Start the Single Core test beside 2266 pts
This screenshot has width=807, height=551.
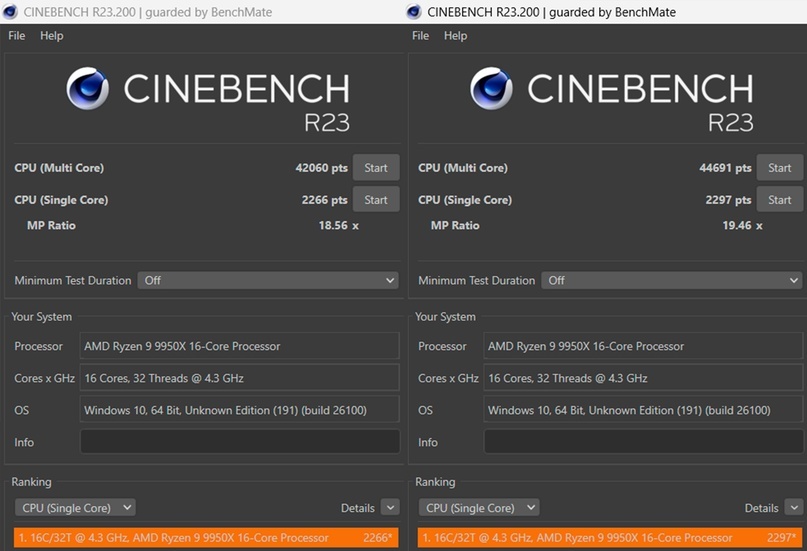tap(376, 200)
